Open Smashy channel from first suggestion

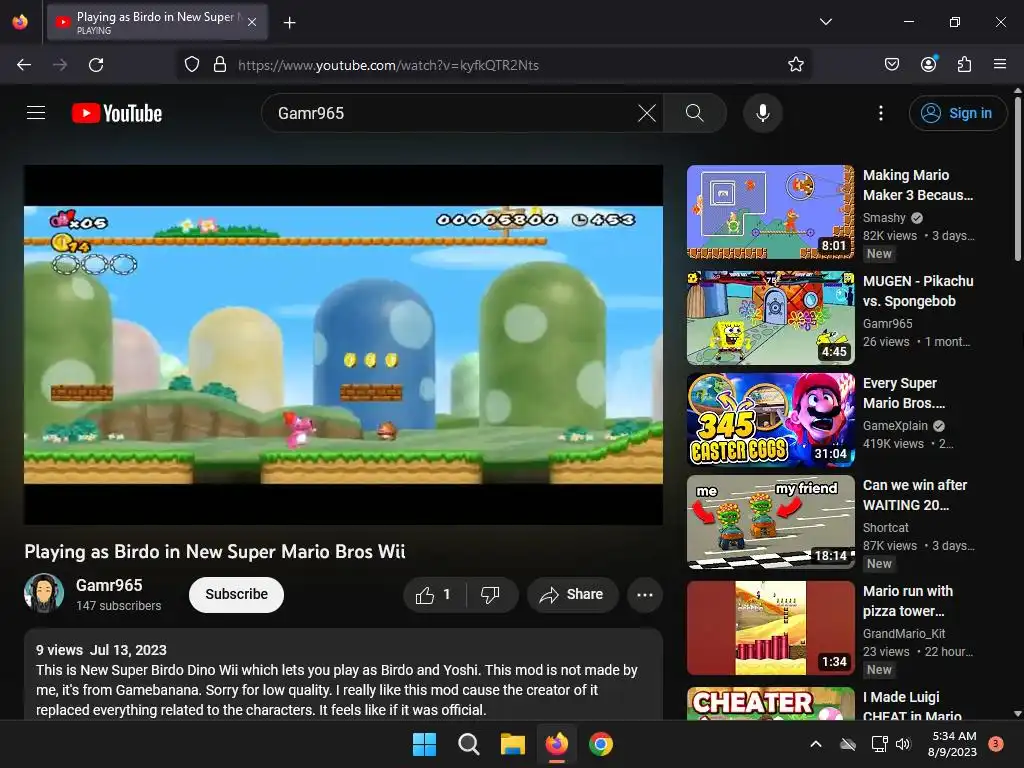[884, 218]
